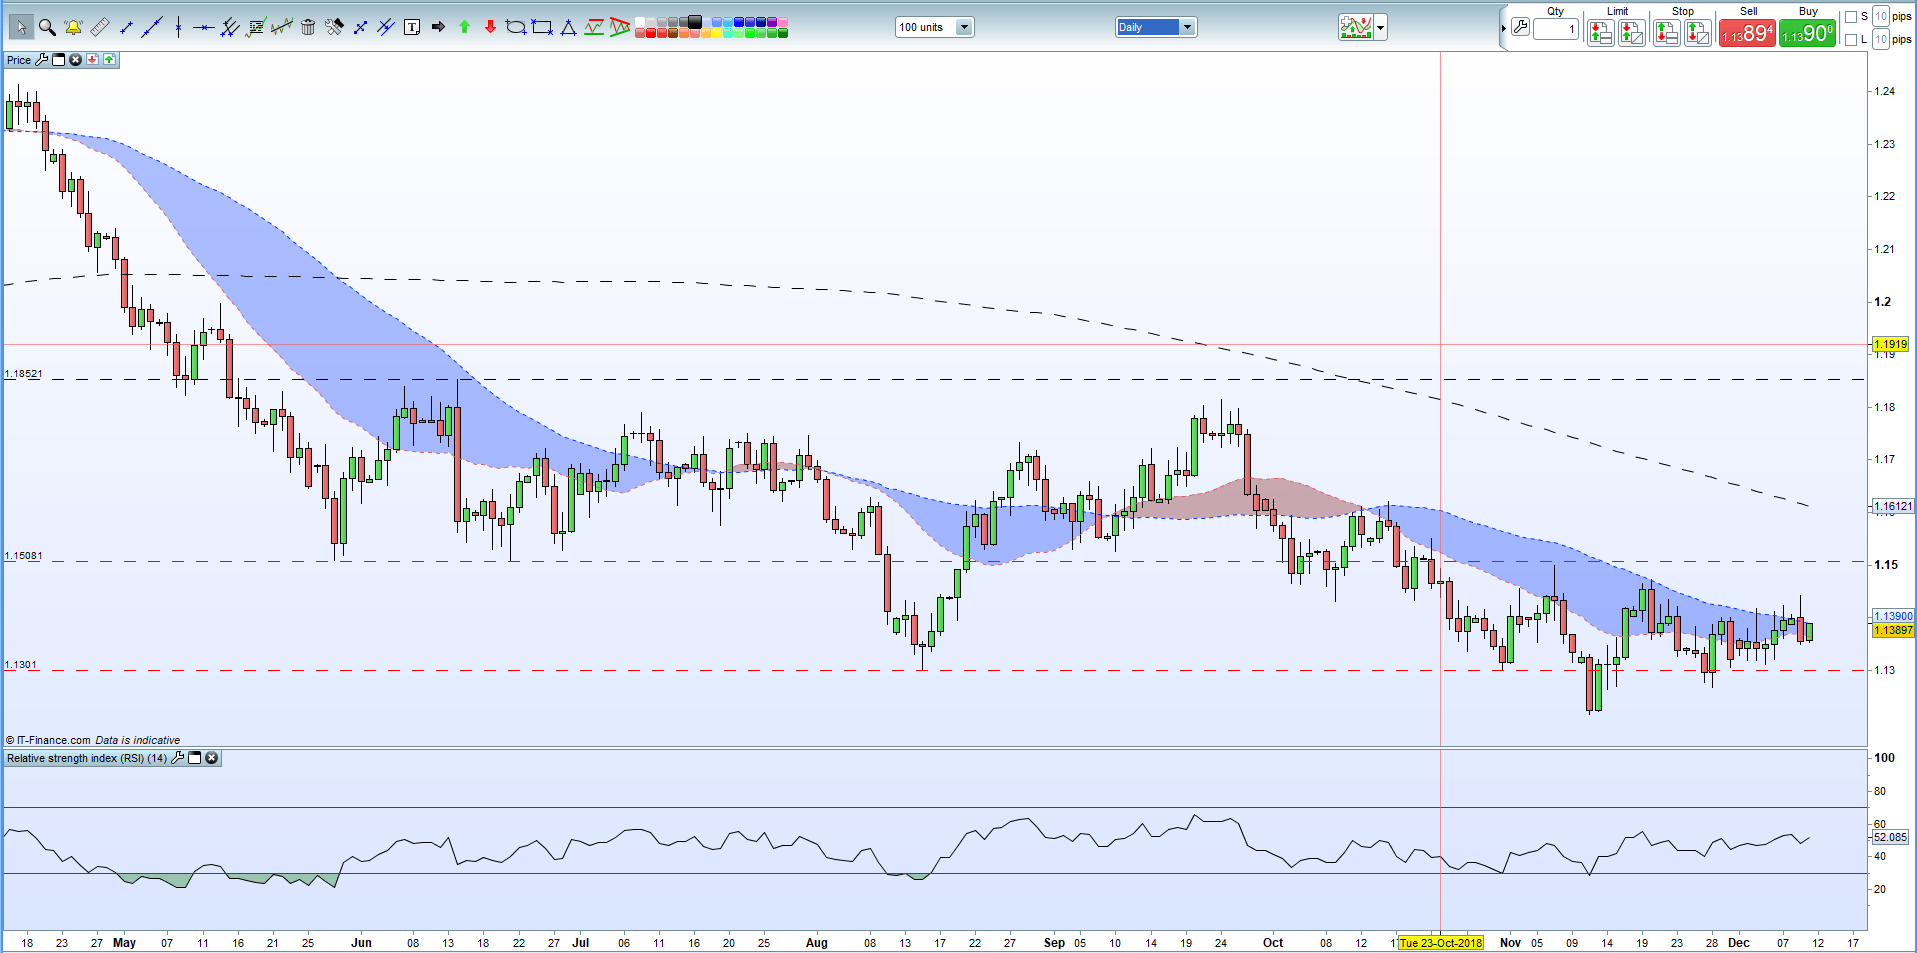Maximize the RSI indicator panel
Viewport: 1917px width, 953px height.
(x=194, y=758)
